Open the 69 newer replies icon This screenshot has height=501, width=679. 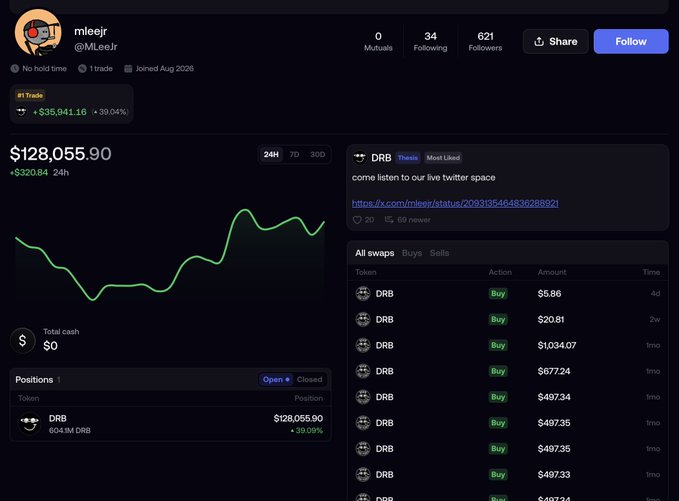coord(389,220)
